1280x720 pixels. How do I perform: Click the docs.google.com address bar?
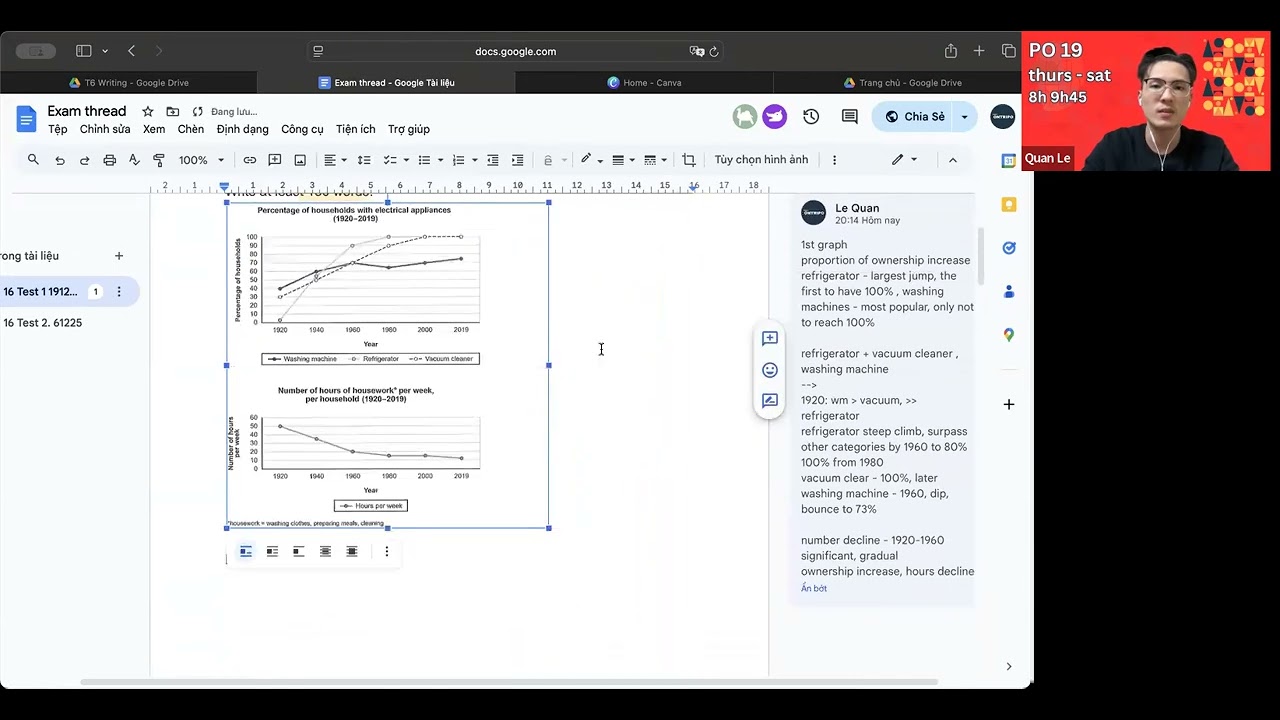515,51
